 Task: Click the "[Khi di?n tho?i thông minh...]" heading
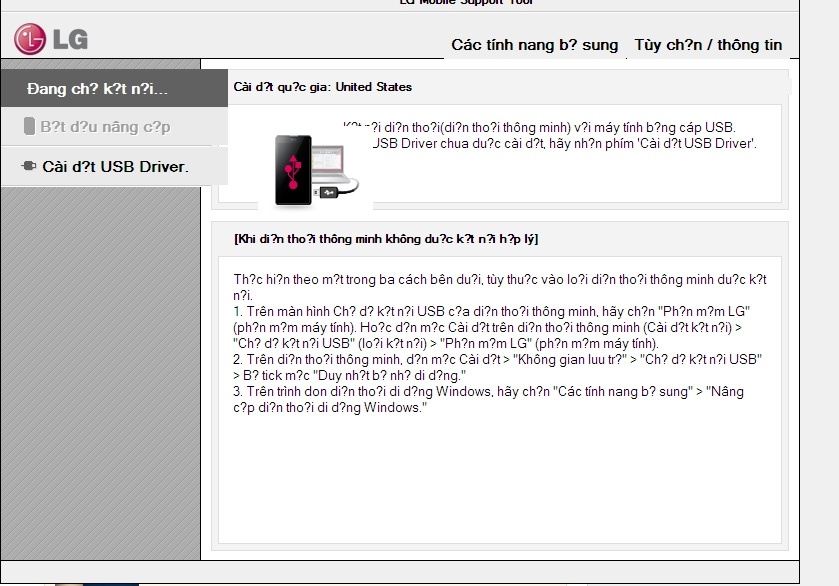click(386, 239)
